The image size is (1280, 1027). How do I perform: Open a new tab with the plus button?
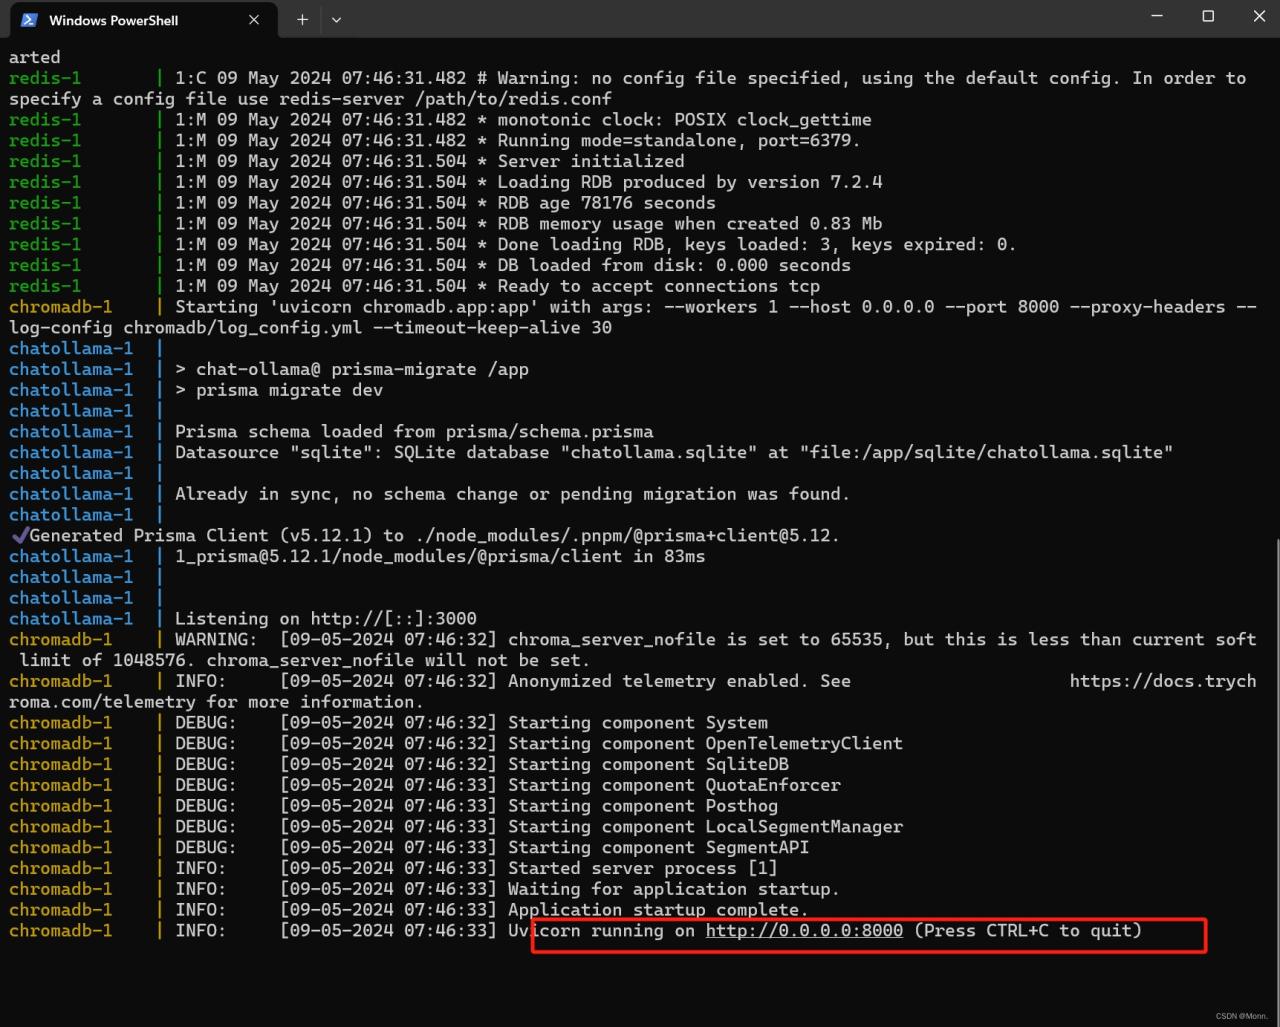coord(302,19)
